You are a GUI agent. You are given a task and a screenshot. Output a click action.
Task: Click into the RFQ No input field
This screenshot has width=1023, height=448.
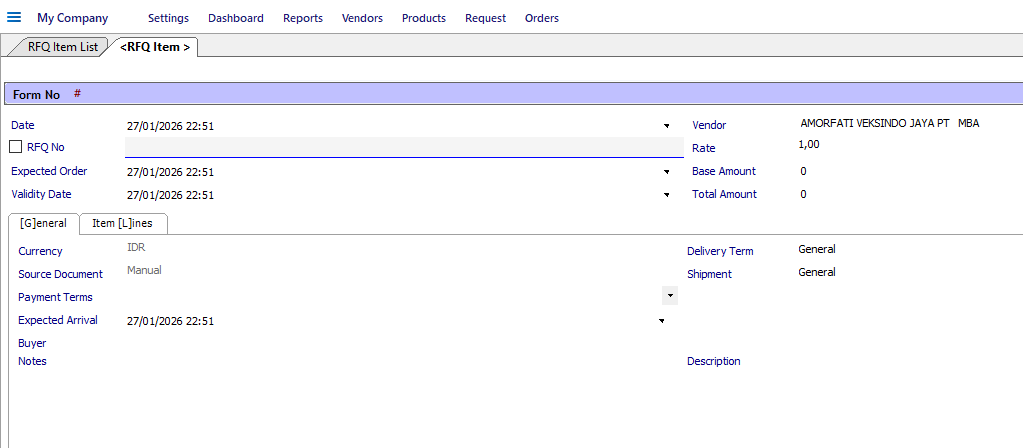pos(404,147)
